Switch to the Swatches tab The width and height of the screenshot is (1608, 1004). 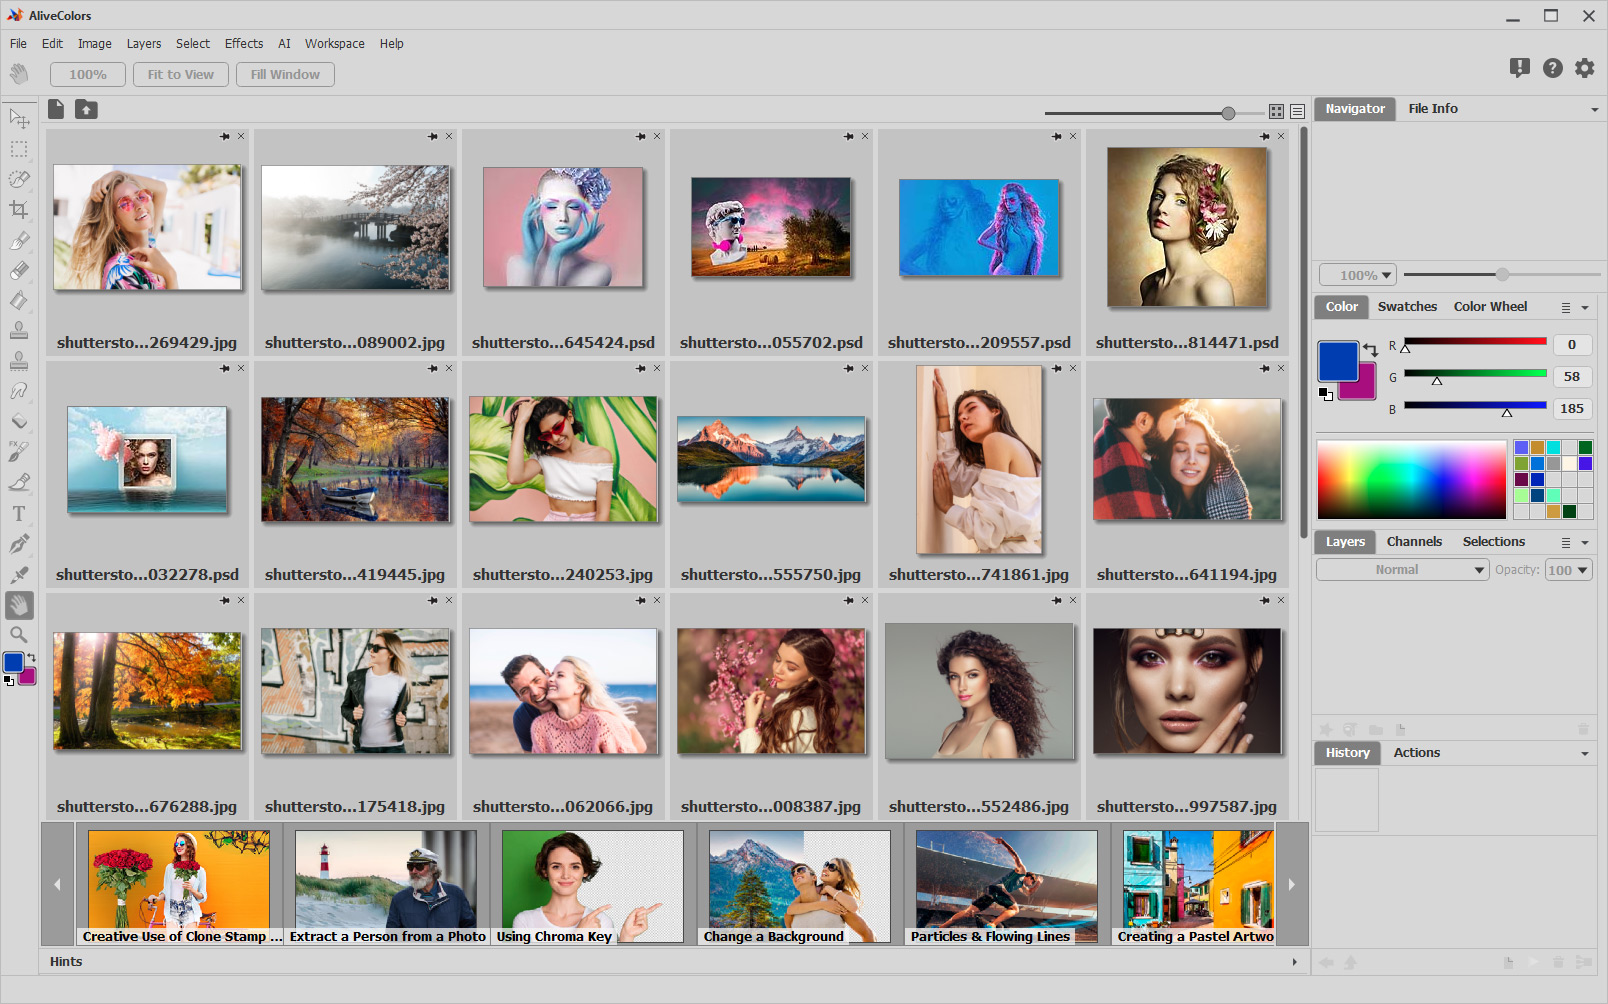[x=1407, y=307]
